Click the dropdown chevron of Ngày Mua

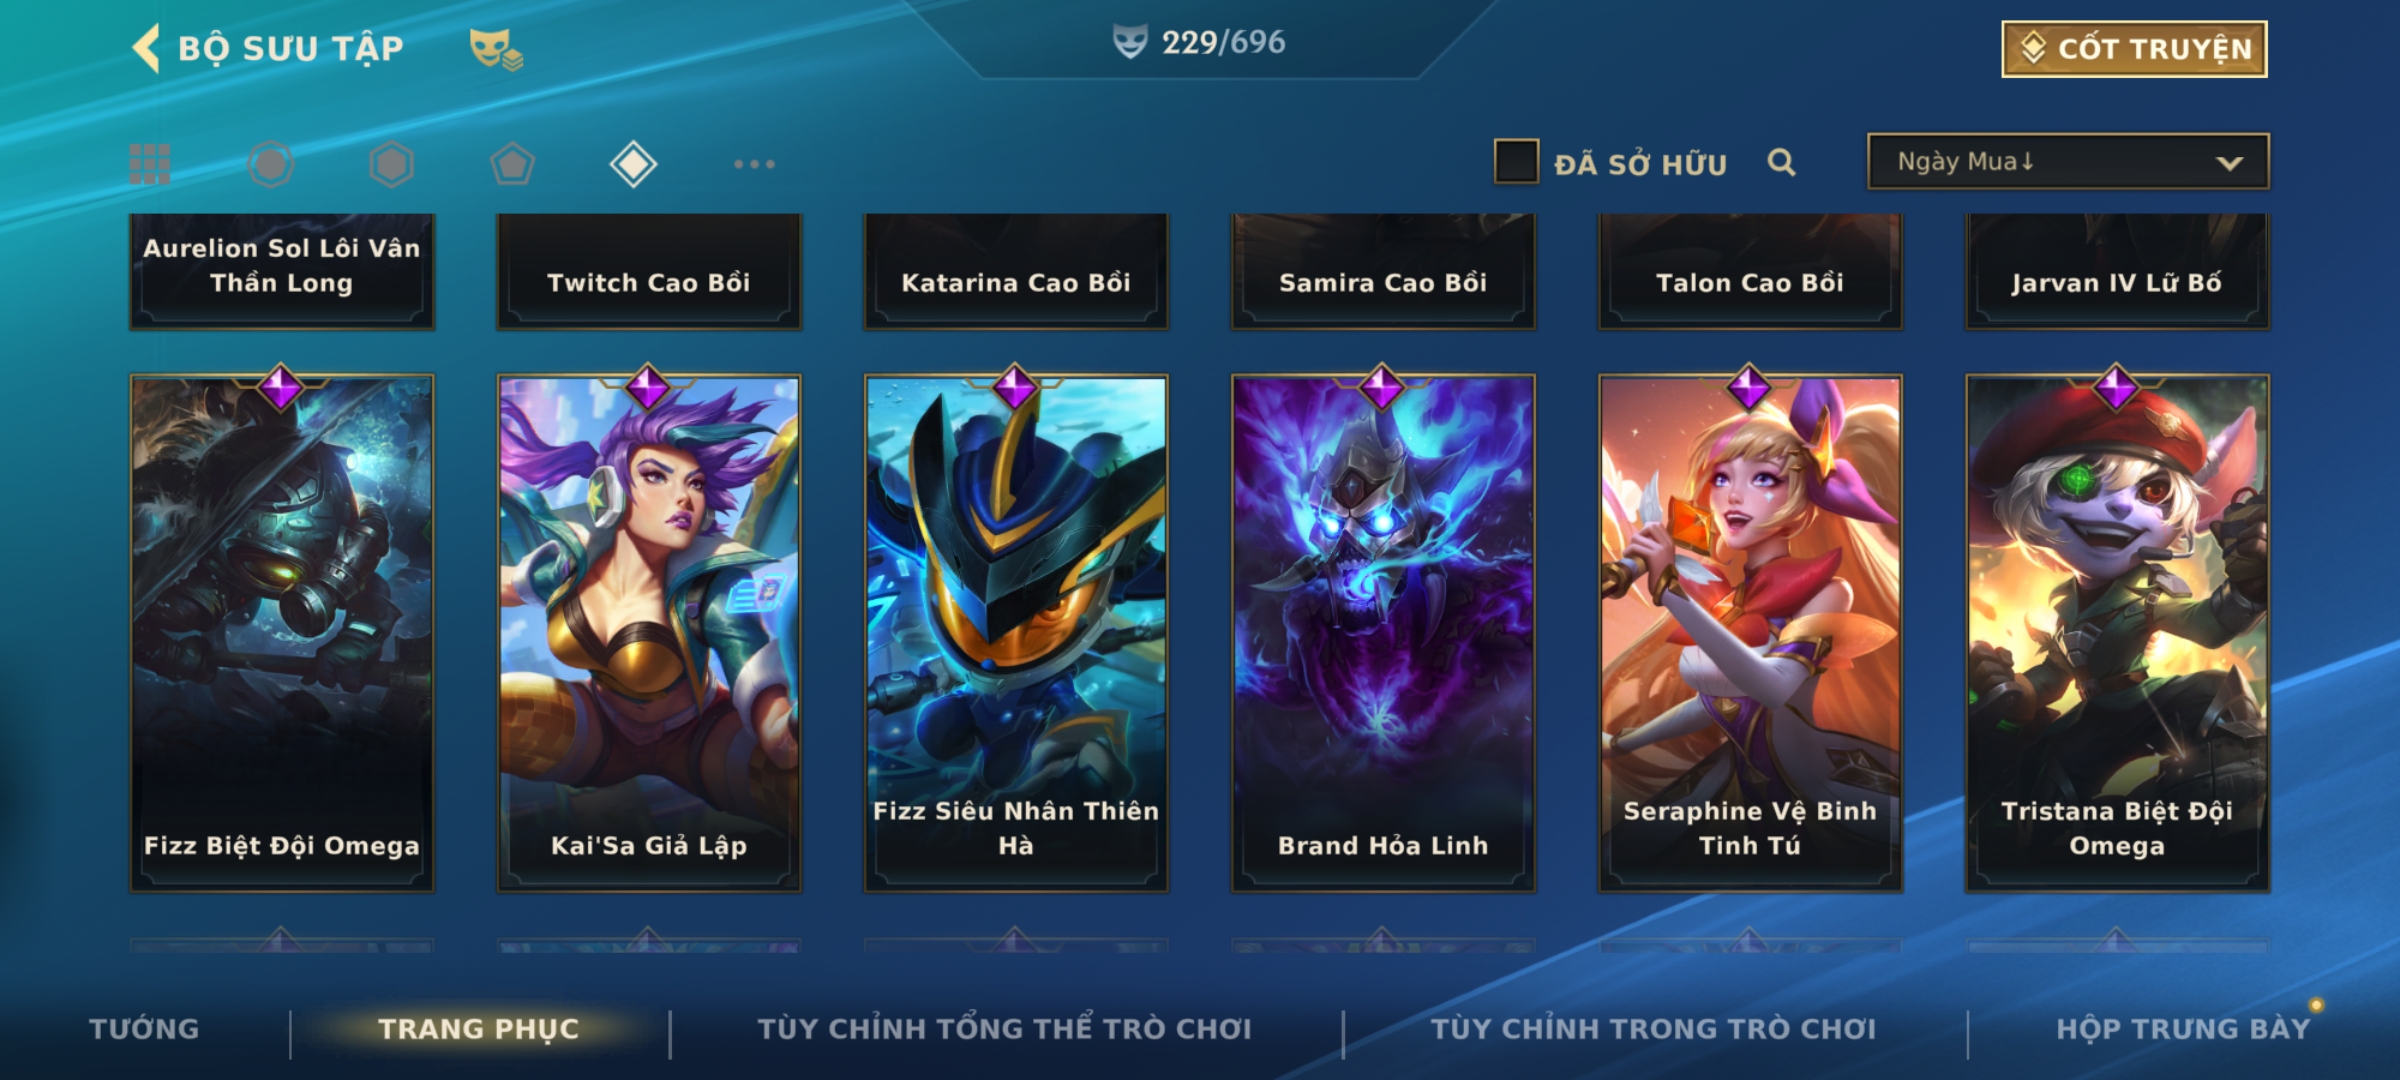[x=2229, y=163]
